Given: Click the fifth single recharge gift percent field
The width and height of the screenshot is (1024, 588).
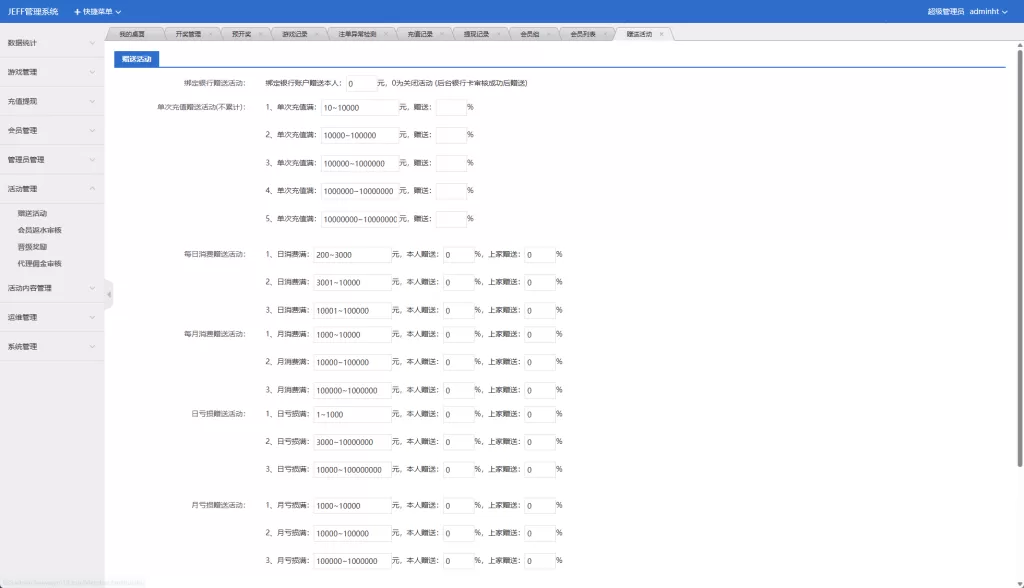Looking at the screenshot, I should coord(451,220).
